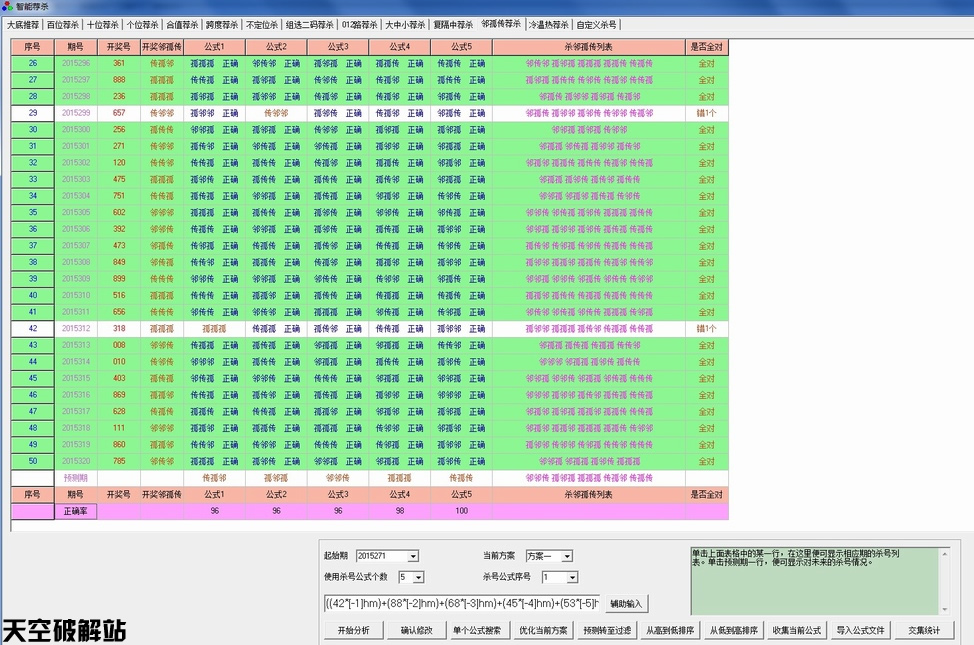Open the 百位荐杀 tab
974x645 pixels.
63,25
